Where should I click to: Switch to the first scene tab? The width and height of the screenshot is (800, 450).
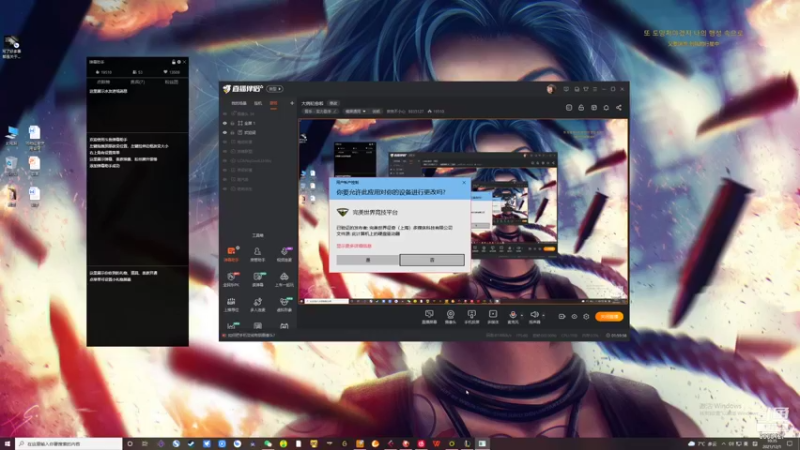[x=239, y=103]
